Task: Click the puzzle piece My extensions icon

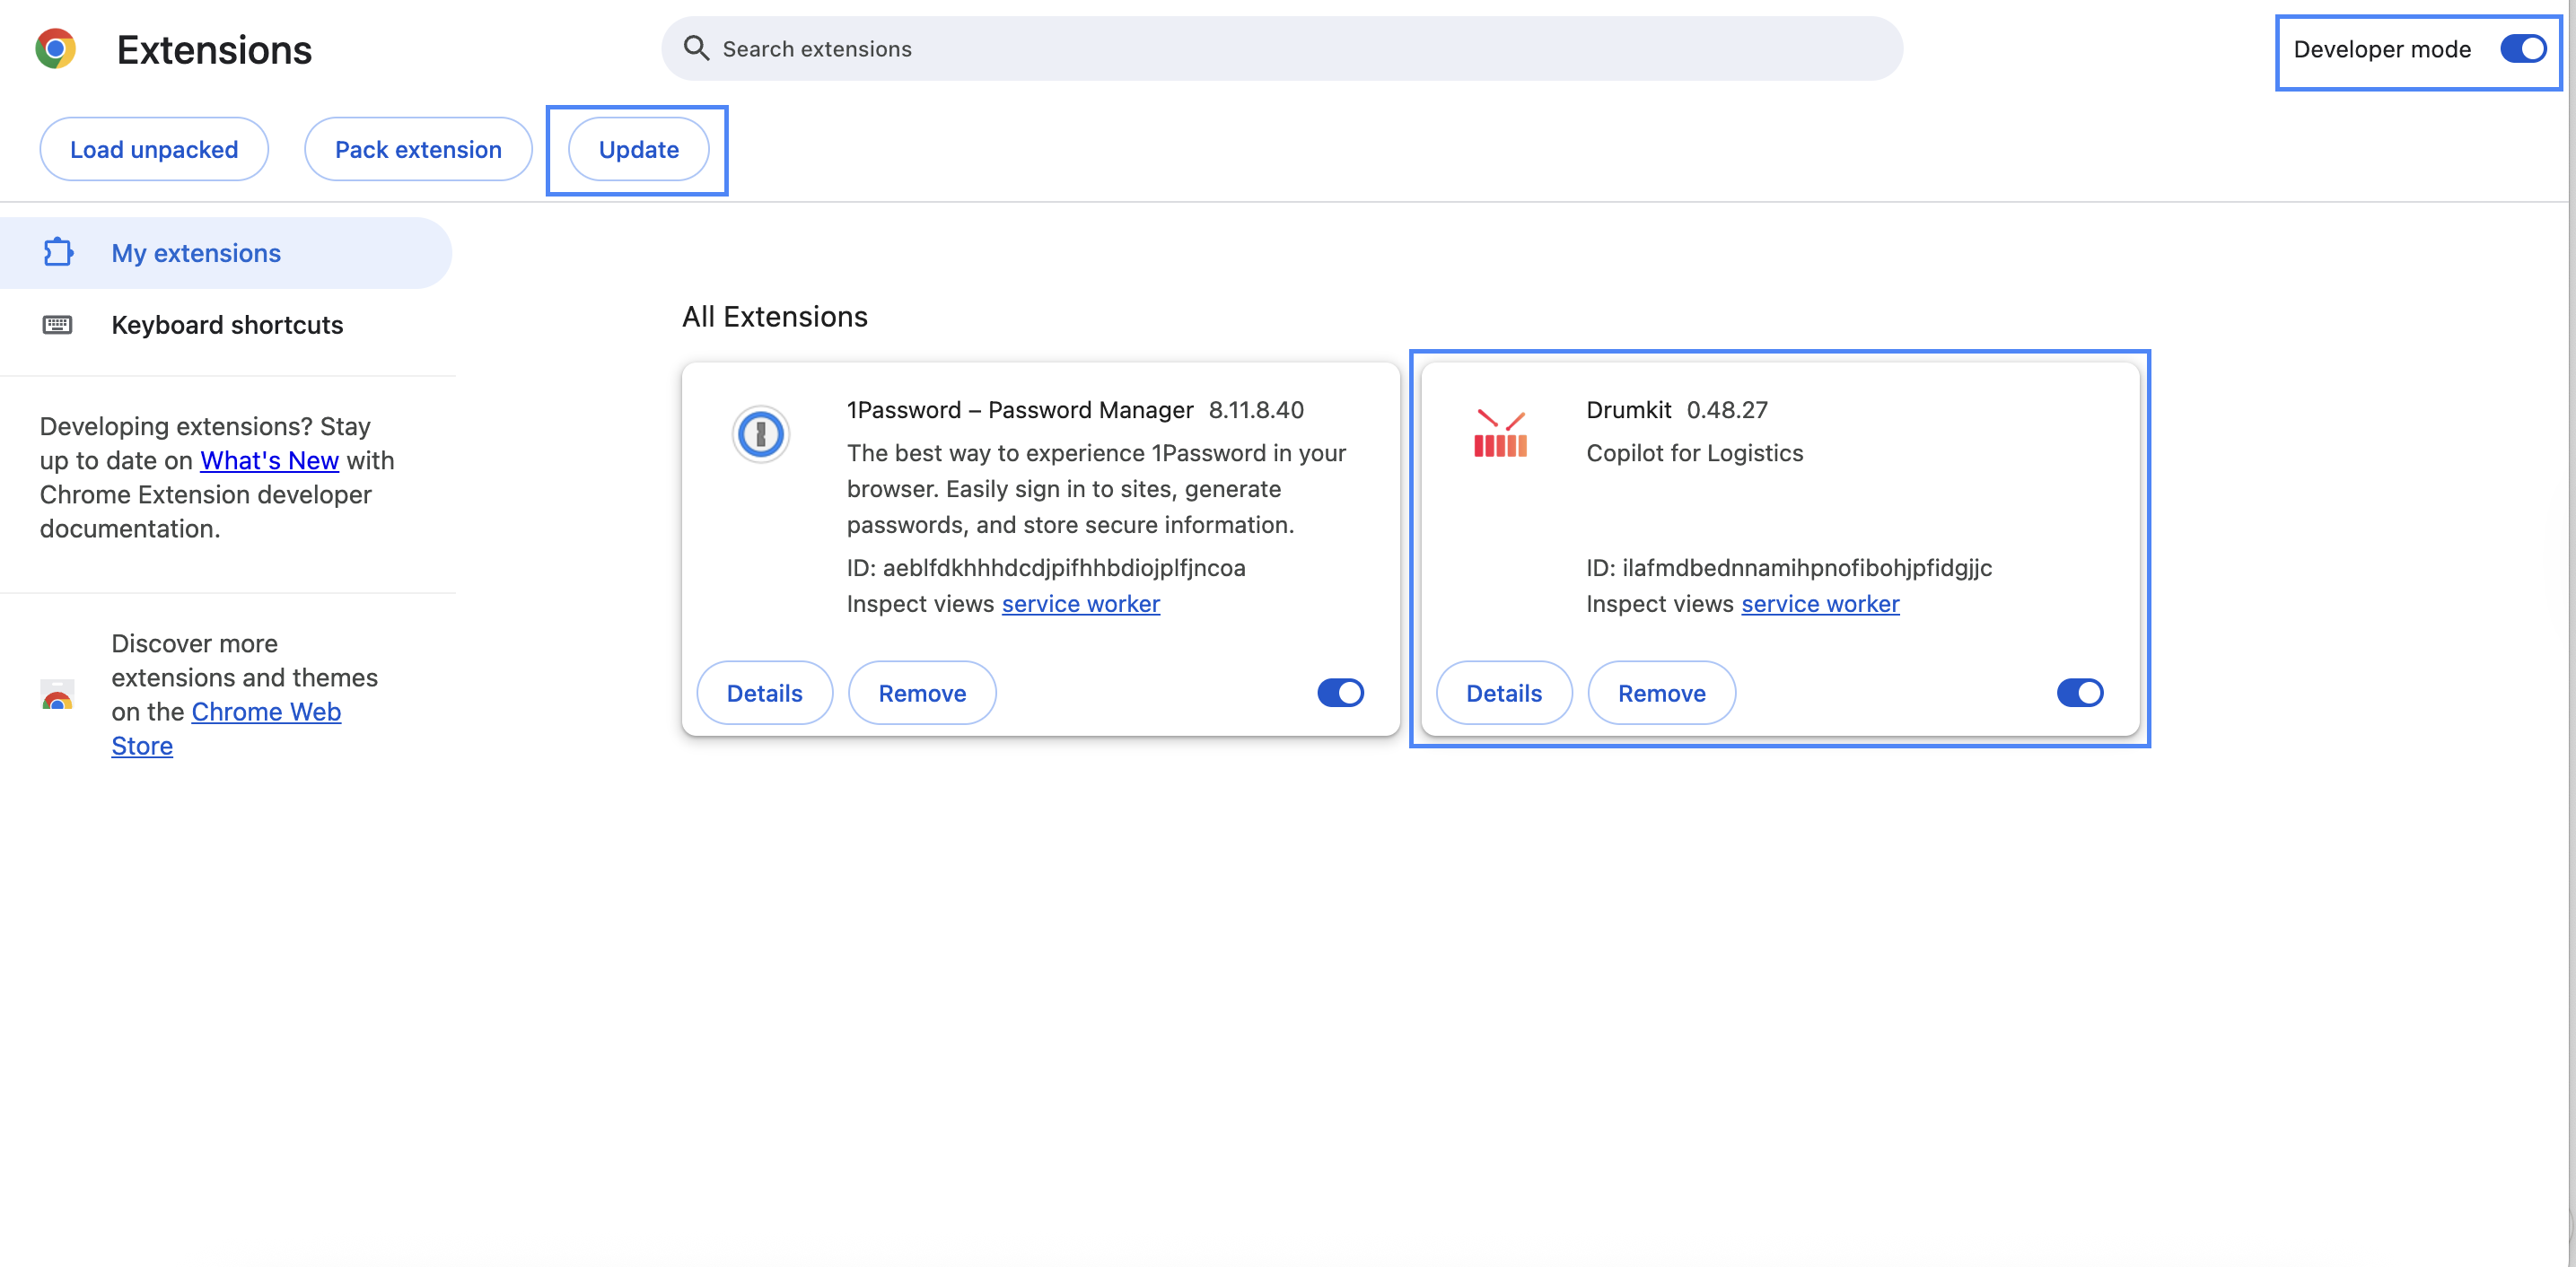Action: coord(58,253)
